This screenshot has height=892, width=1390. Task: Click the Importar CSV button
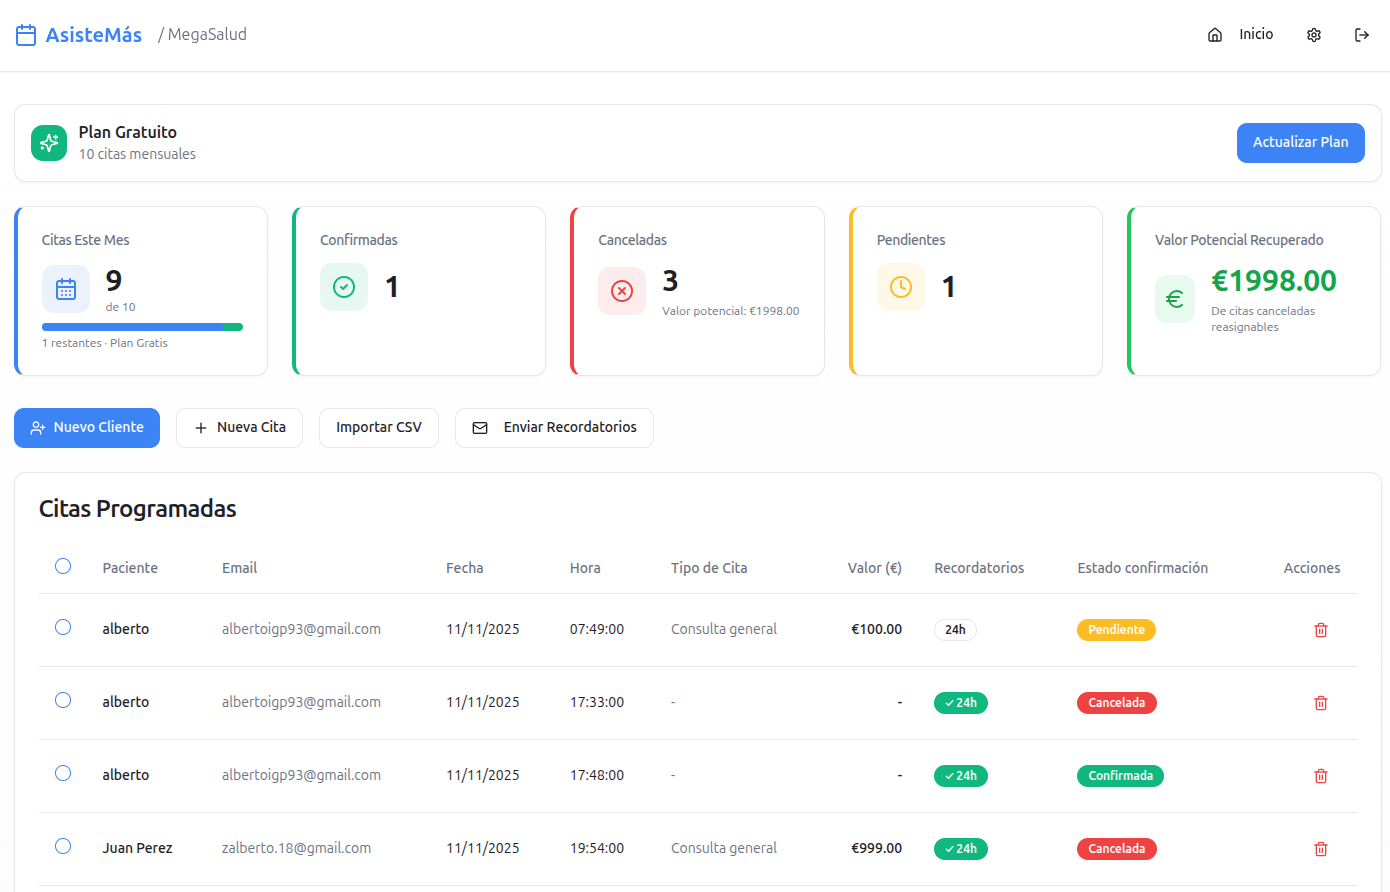point(378,427)
